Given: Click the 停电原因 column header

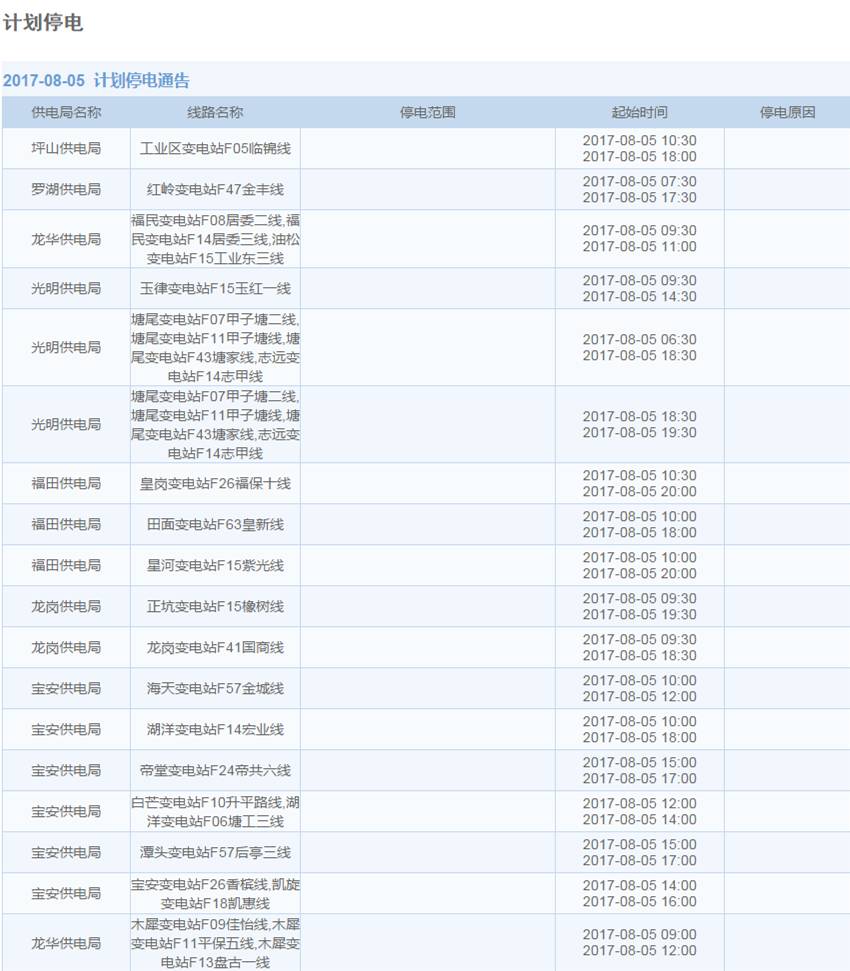Looking at the screenshot, I should [x=787, y=112].
